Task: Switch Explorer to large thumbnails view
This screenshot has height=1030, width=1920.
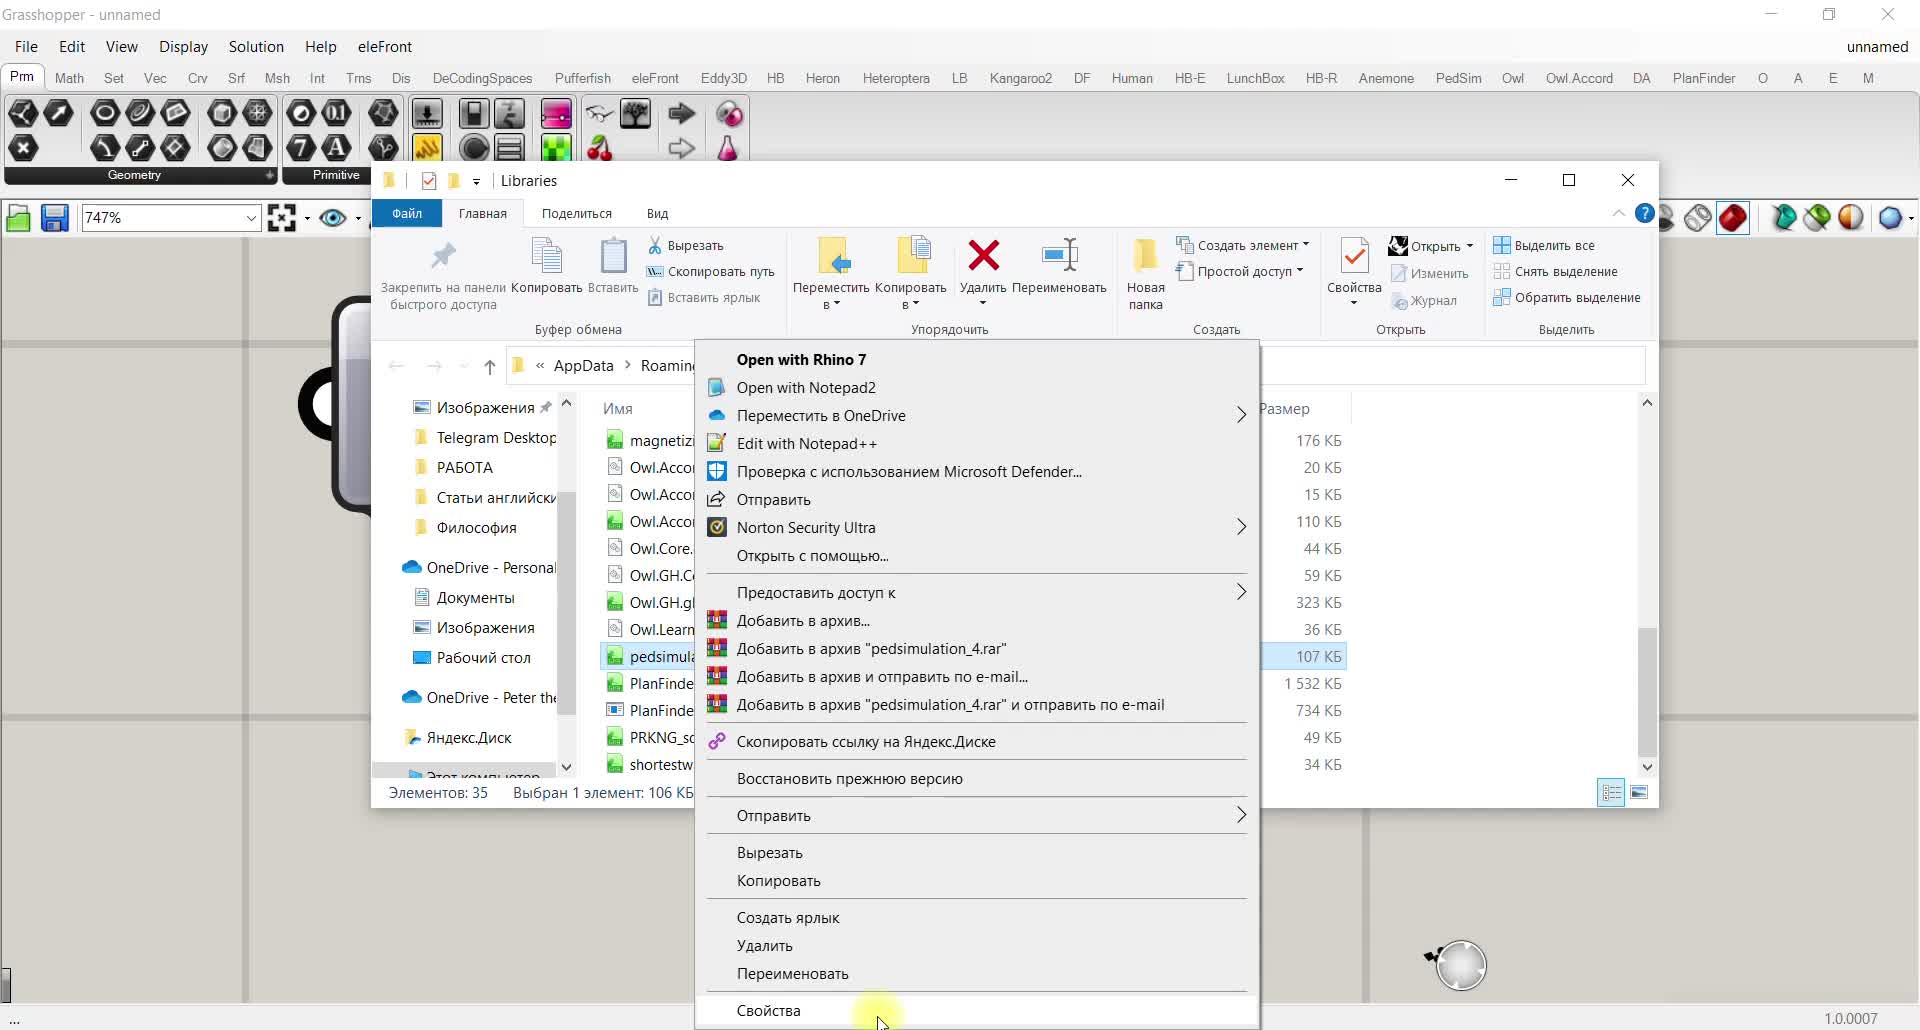Action: click(x=1639, y=792)
